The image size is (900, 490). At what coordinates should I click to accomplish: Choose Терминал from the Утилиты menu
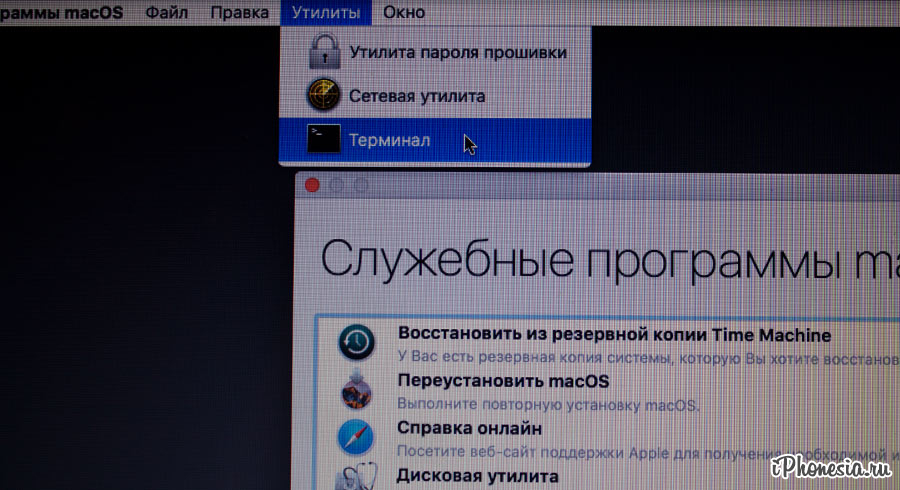coord(435,140)
